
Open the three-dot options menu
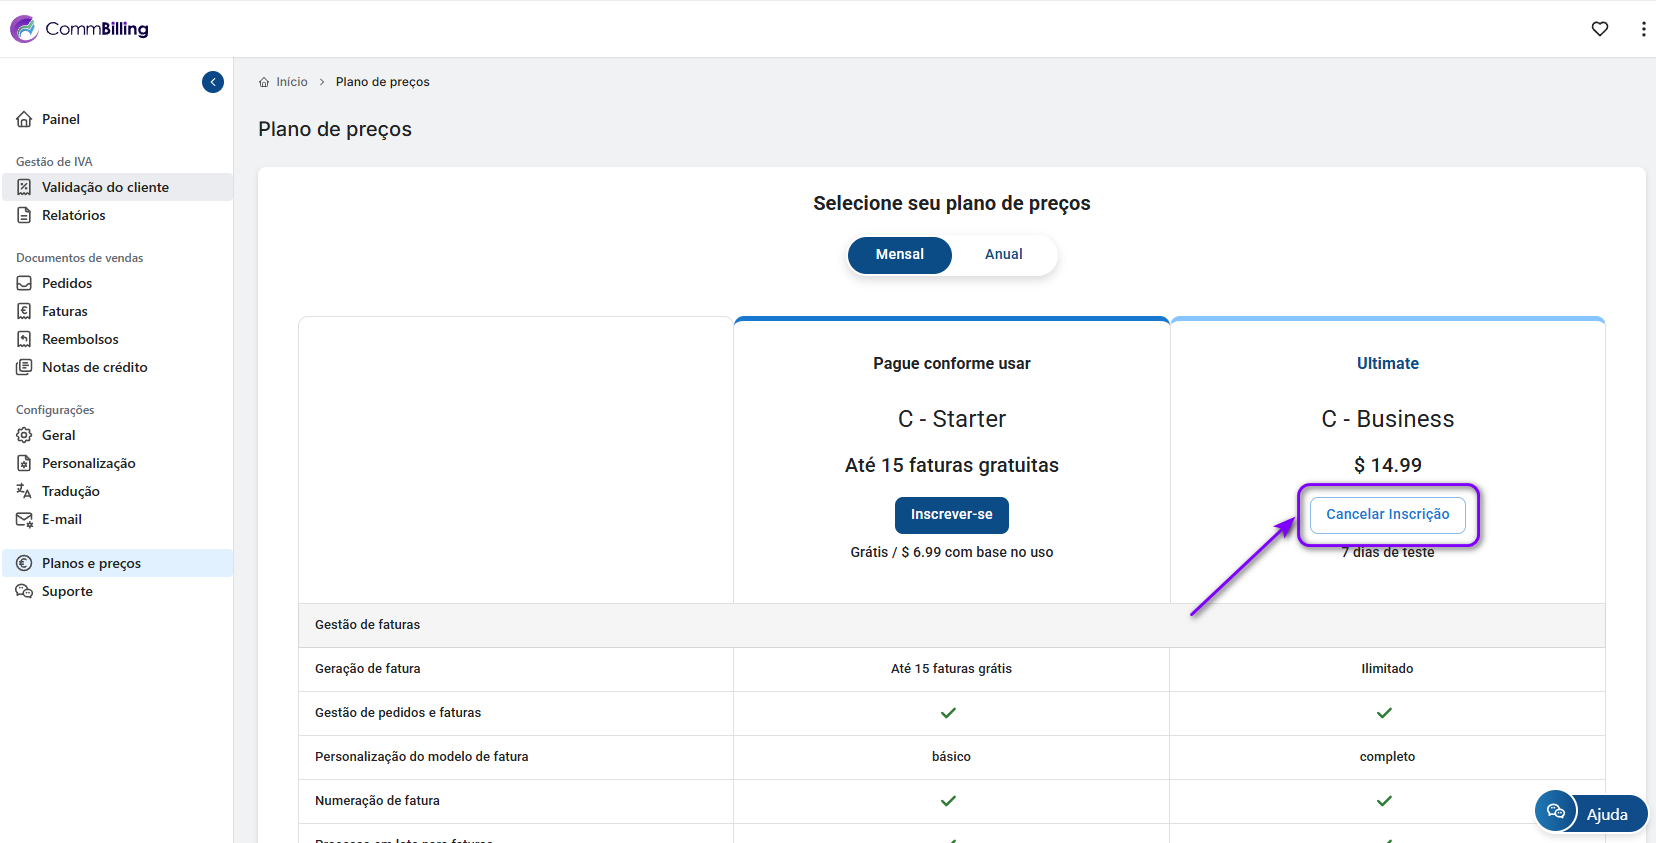pyautogui.click(x=1643, y=29)
